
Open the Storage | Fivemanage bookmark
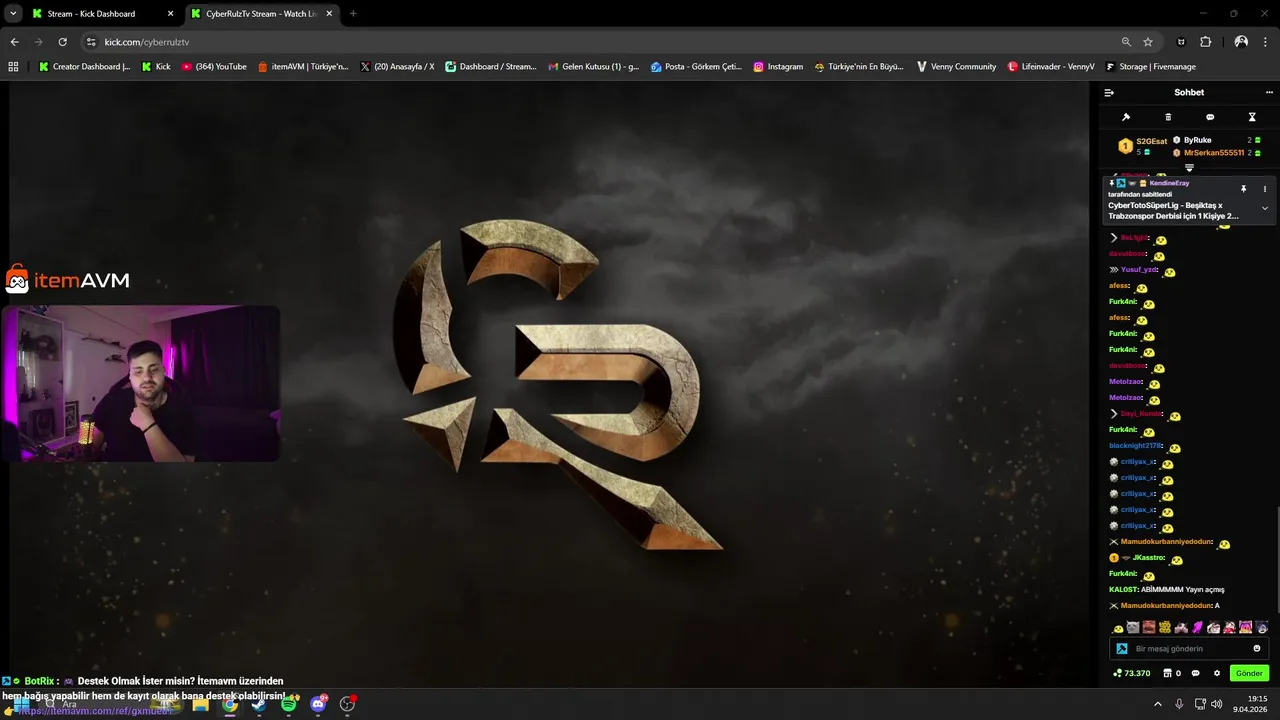coord(1150,67)
